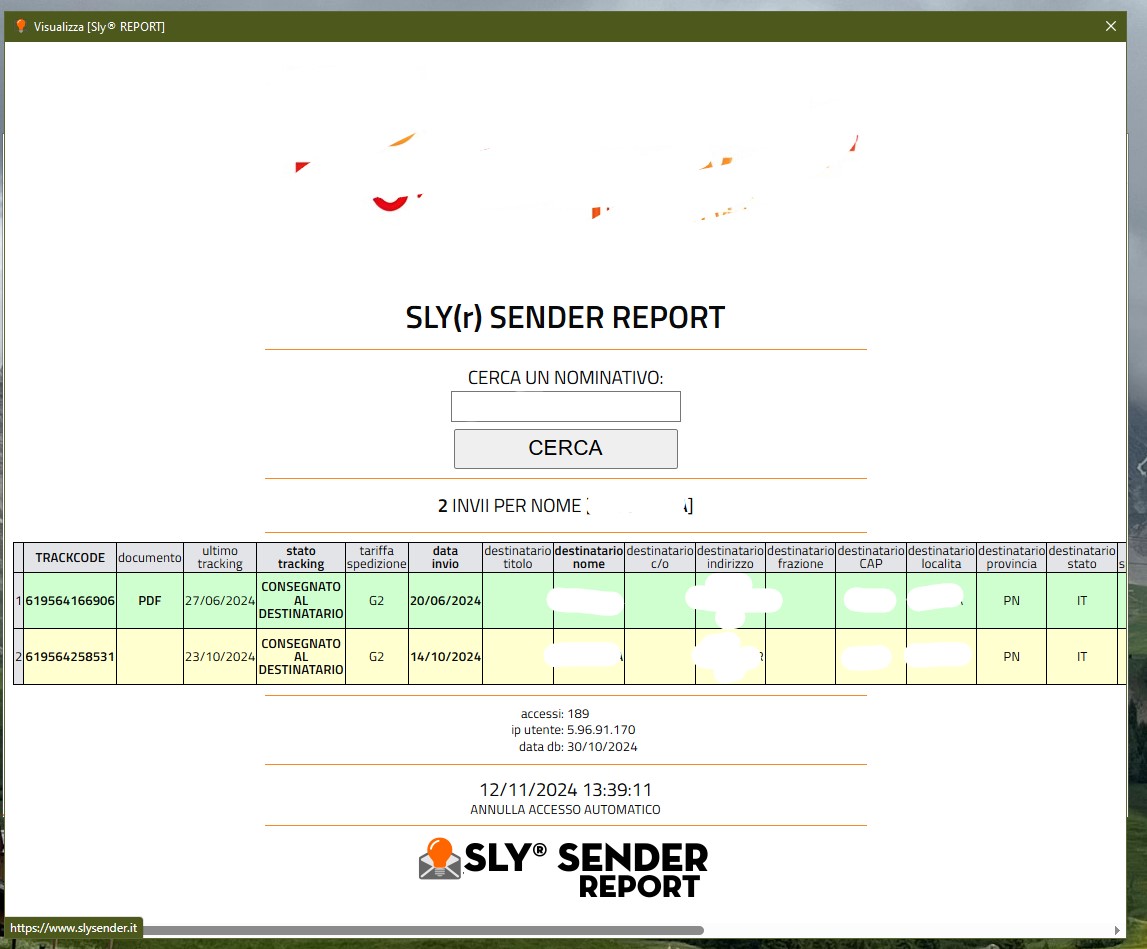The image size is (1147, 949).
Task: Click the data db 30/10/2024 text
Action: click(x=578, y=746)
